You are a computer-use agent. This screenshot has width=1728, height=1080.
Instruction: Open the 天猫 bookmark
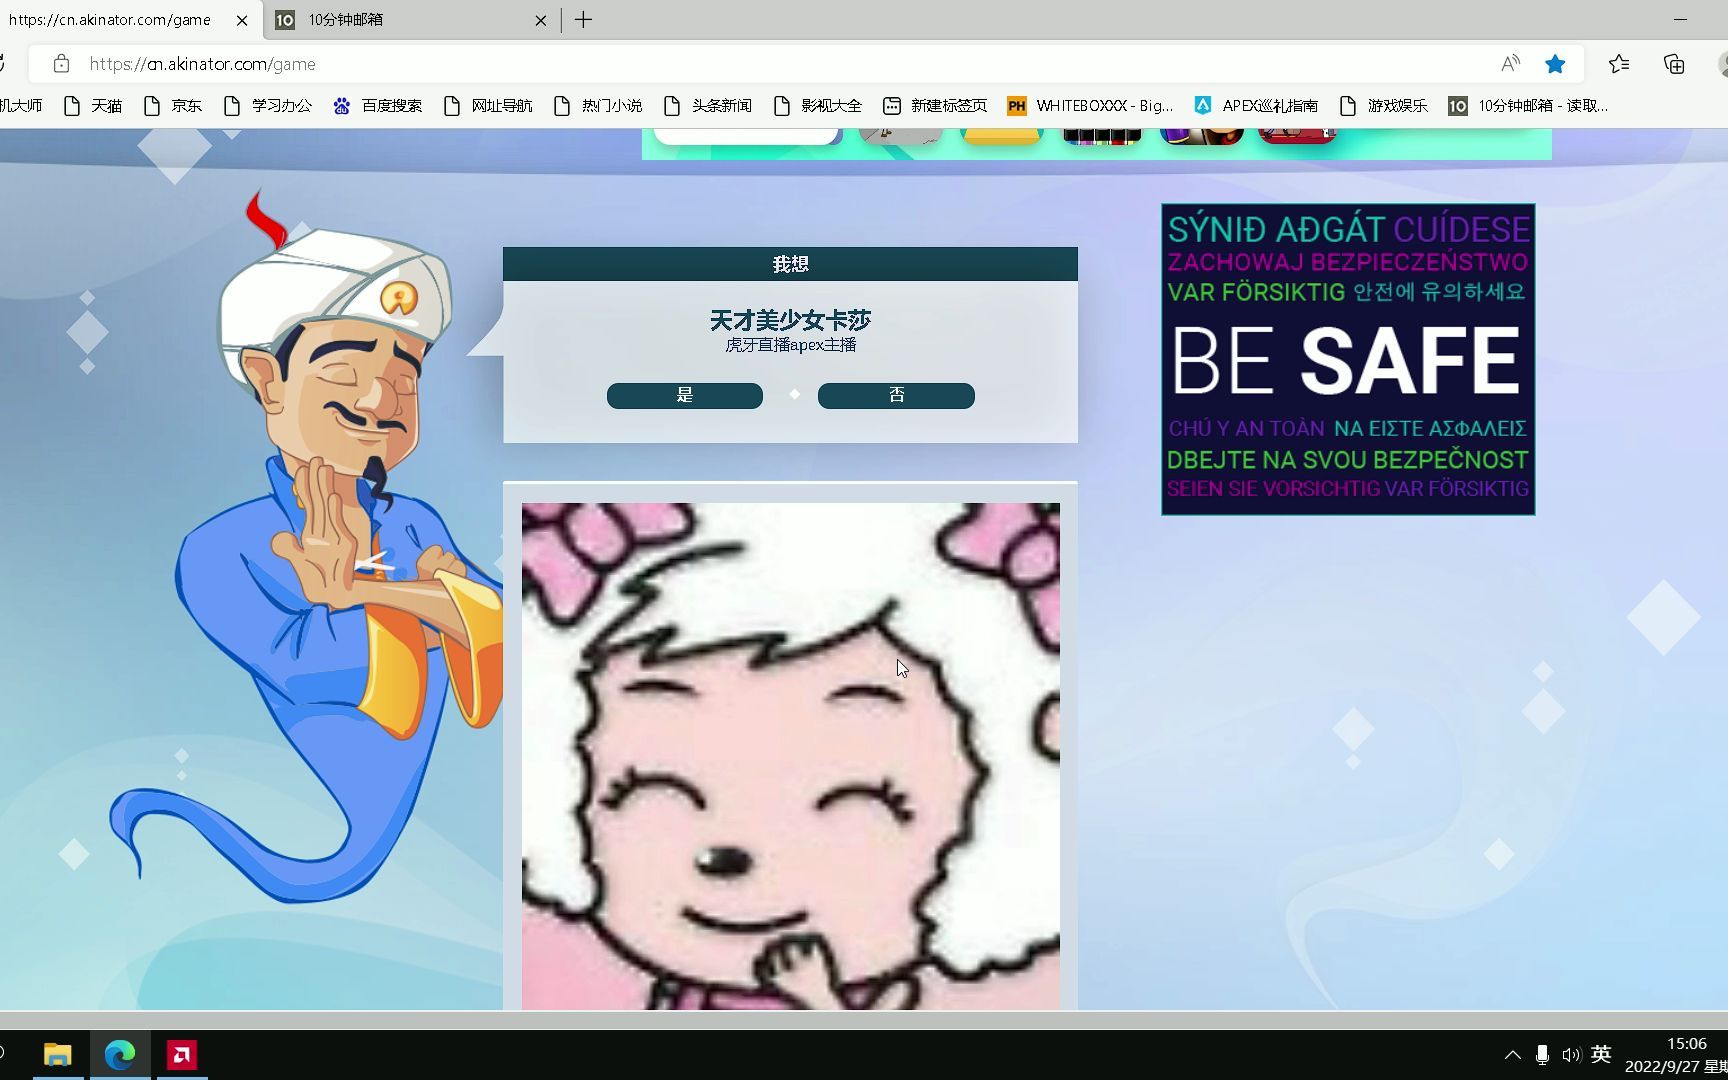click(93, 105)
